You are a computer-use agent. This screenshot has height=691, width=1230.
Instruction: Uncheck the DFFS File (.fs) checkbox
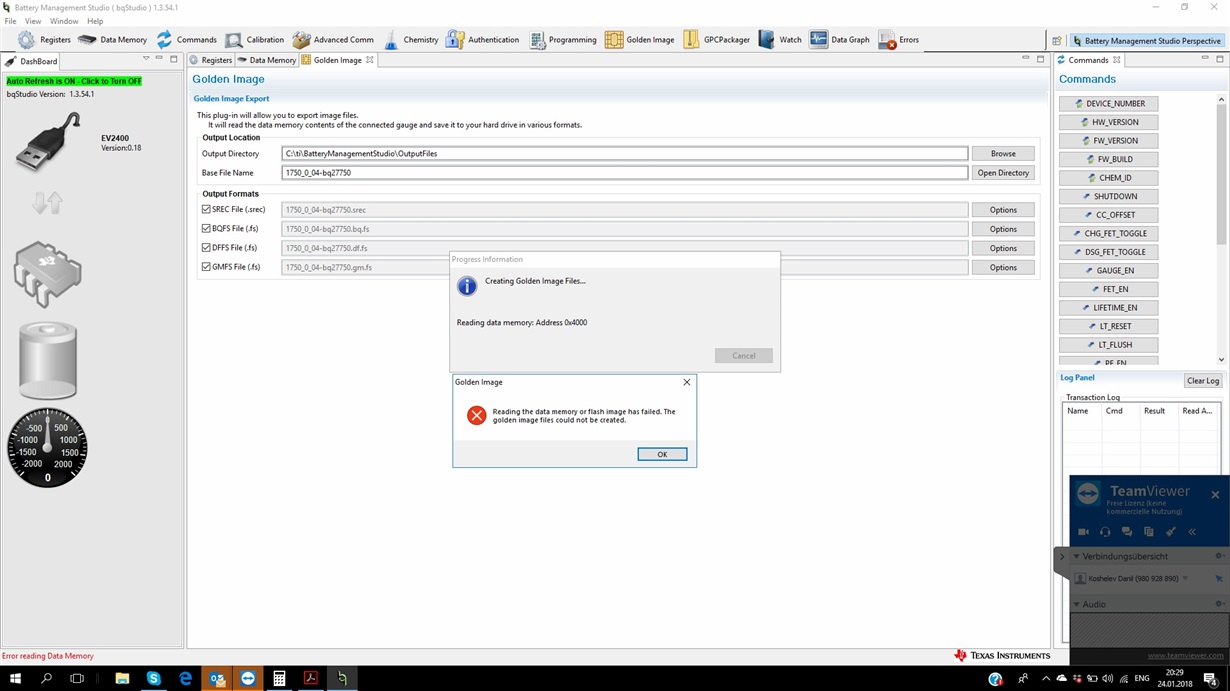pos(206,248)
